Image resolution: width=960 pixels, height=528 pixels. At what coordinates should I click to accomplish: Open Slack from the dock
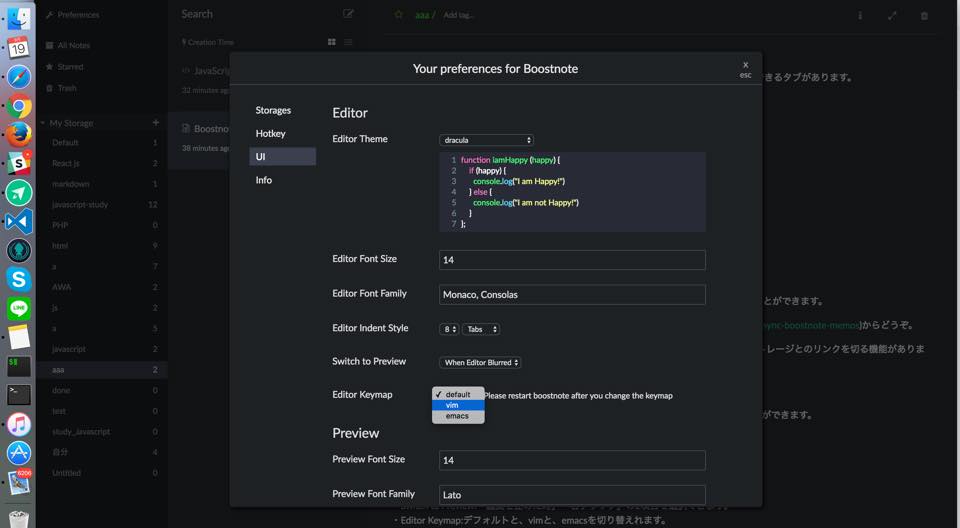18,163
